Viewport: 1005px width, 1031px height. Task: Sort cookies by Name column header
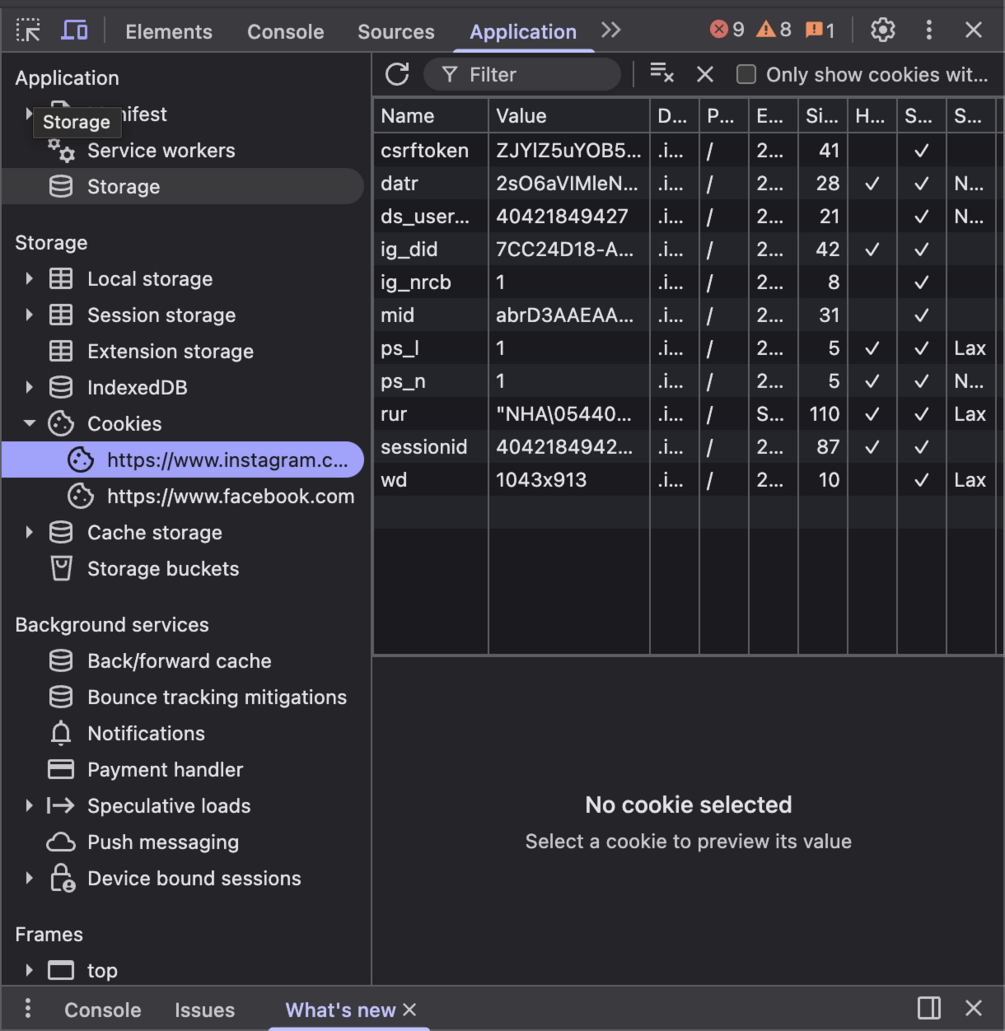coord(431,116)
